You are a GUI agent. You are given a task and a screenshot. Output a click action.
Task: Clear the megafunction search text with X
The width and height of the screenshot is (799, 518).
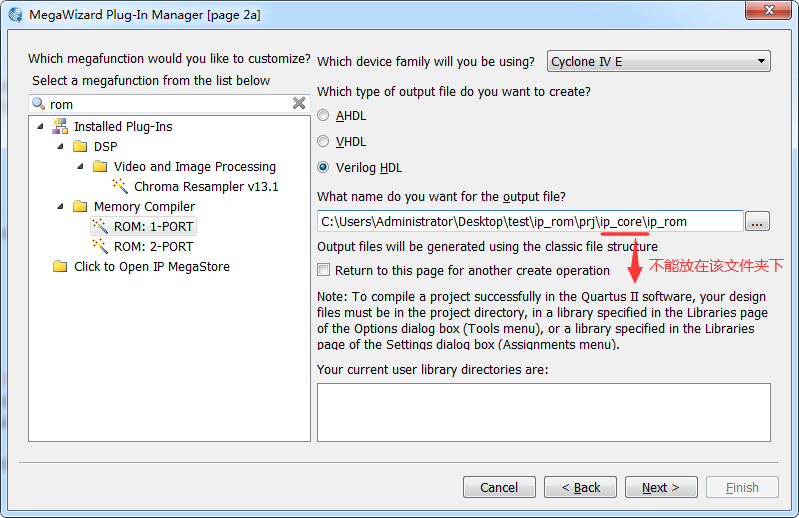coord(299,104)
